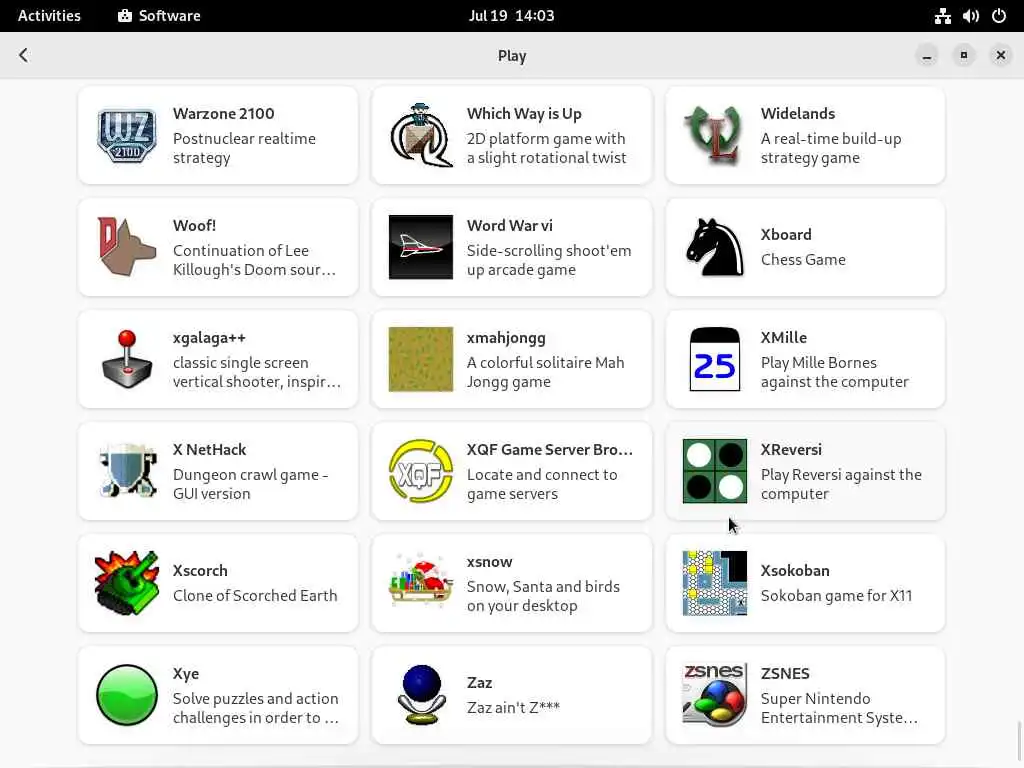Open the Xboard title text

786,234
